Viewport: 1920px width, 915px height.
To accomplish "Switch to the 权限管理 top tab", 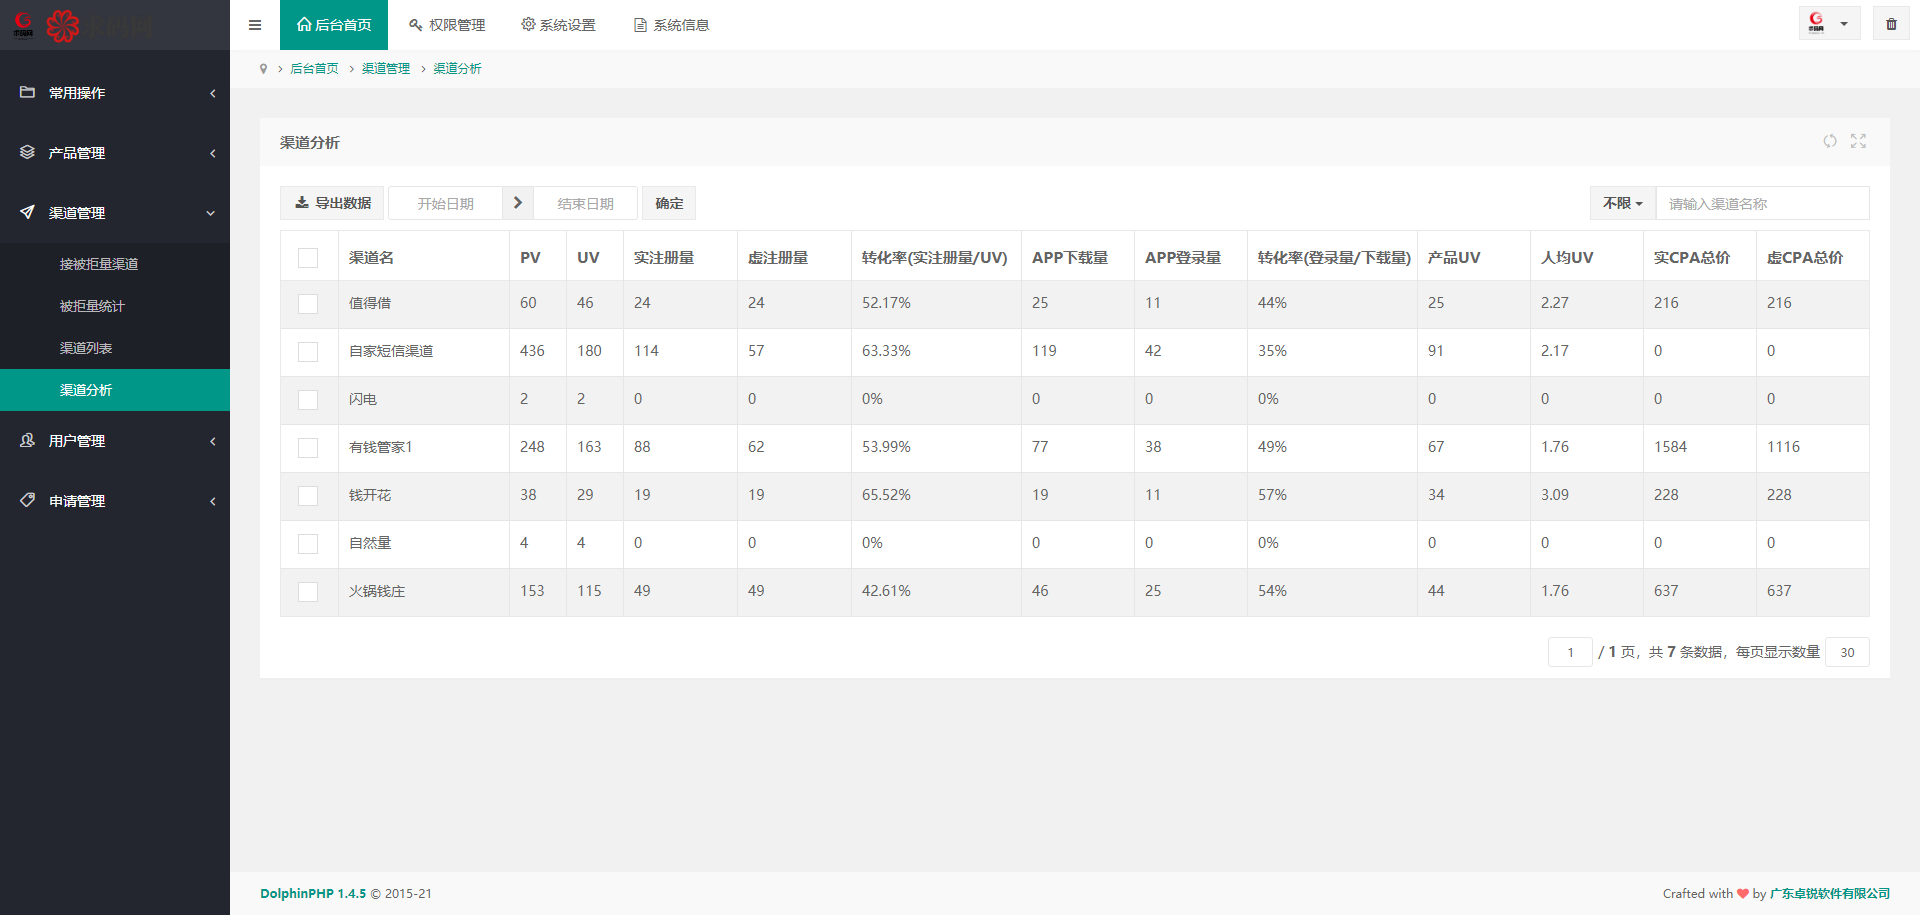I will 447,25.
